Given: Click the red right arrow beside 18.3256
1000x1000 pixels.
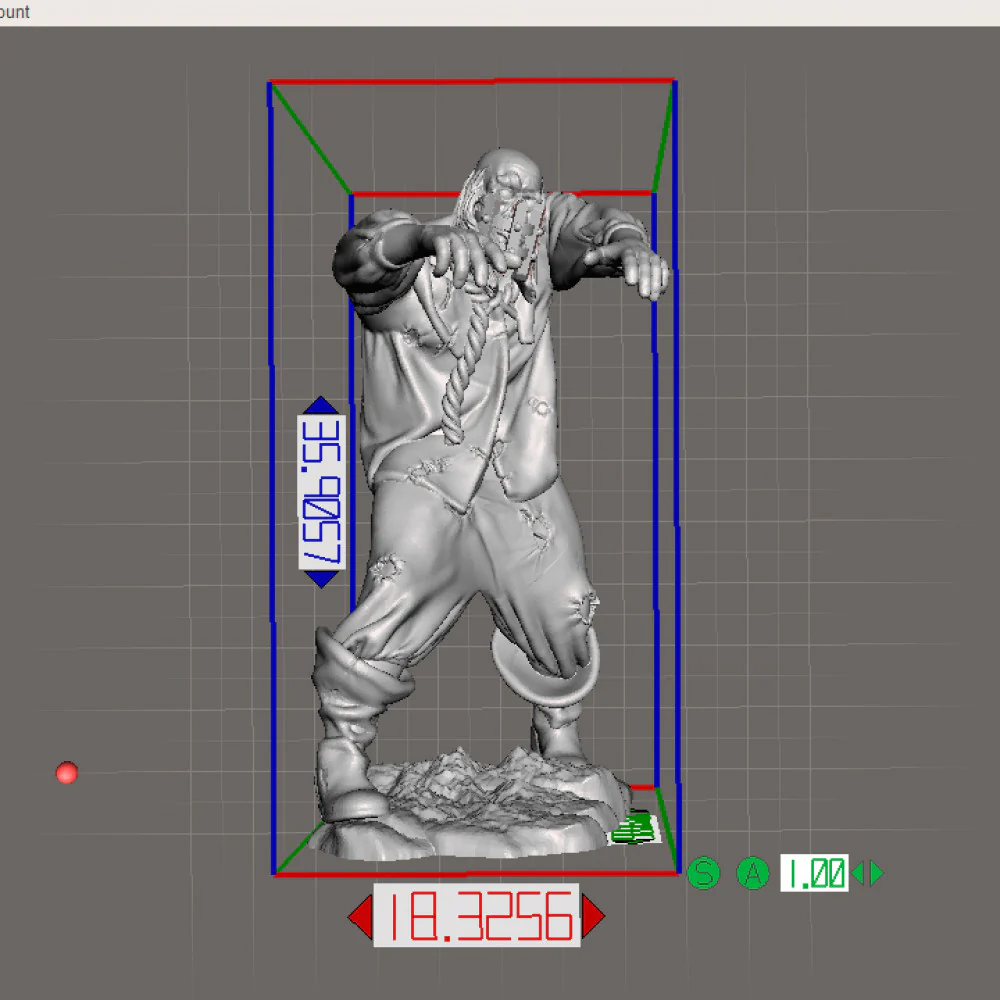Looking at the screenshot, I should 593,916.
